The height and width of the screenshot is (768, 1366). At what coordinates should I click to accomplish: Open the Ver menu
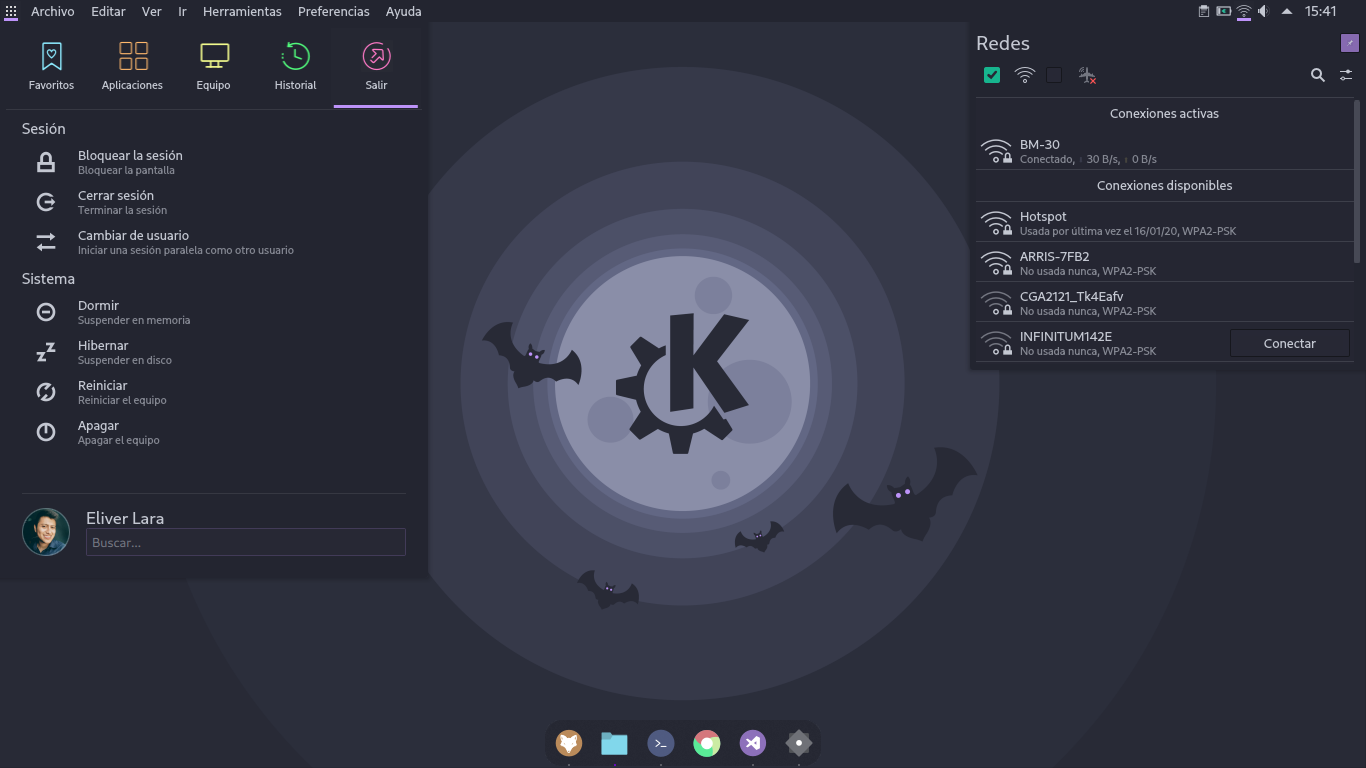point(152,11)
